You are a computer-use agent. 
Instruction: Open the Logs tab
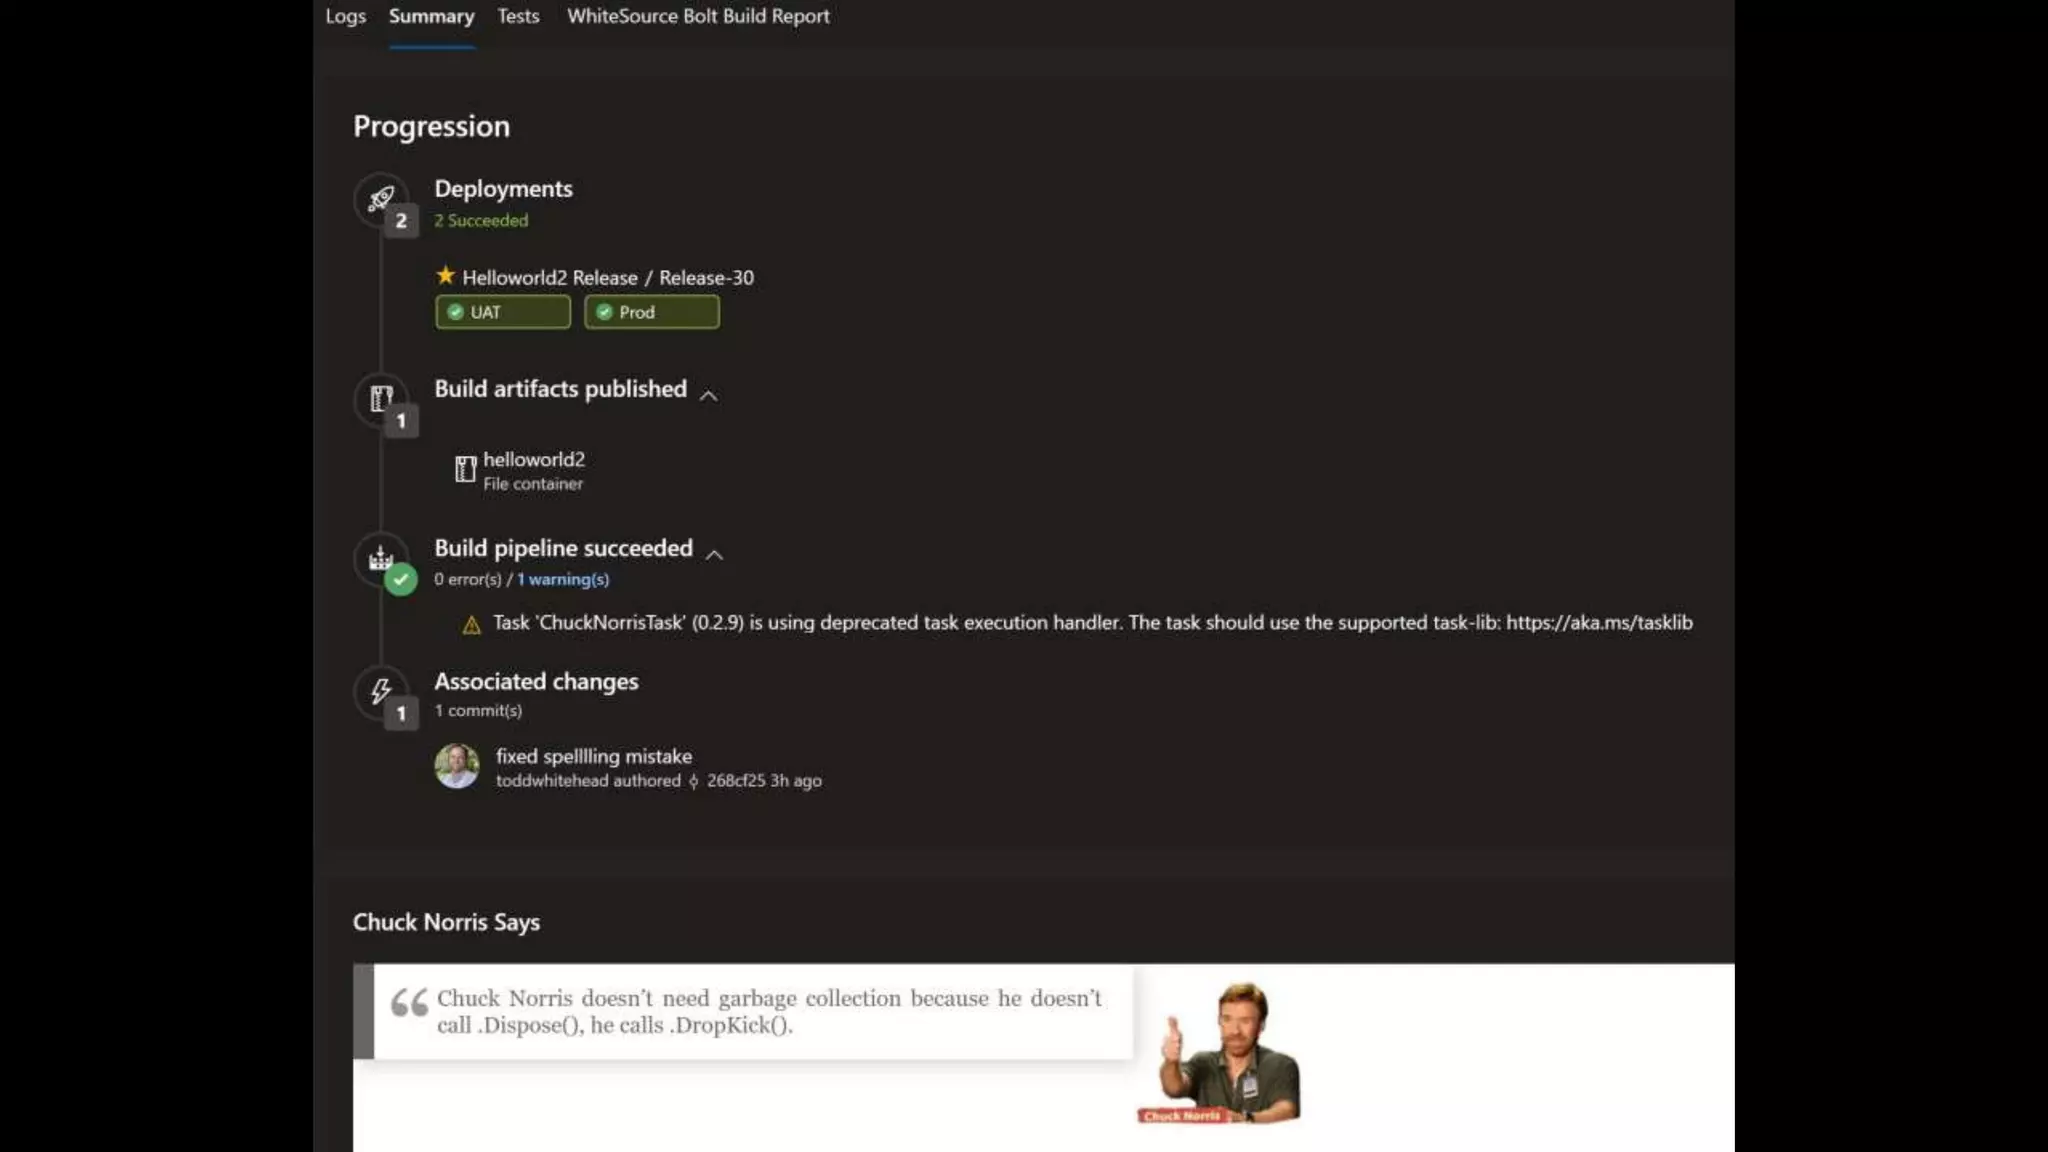pos(345,16)
